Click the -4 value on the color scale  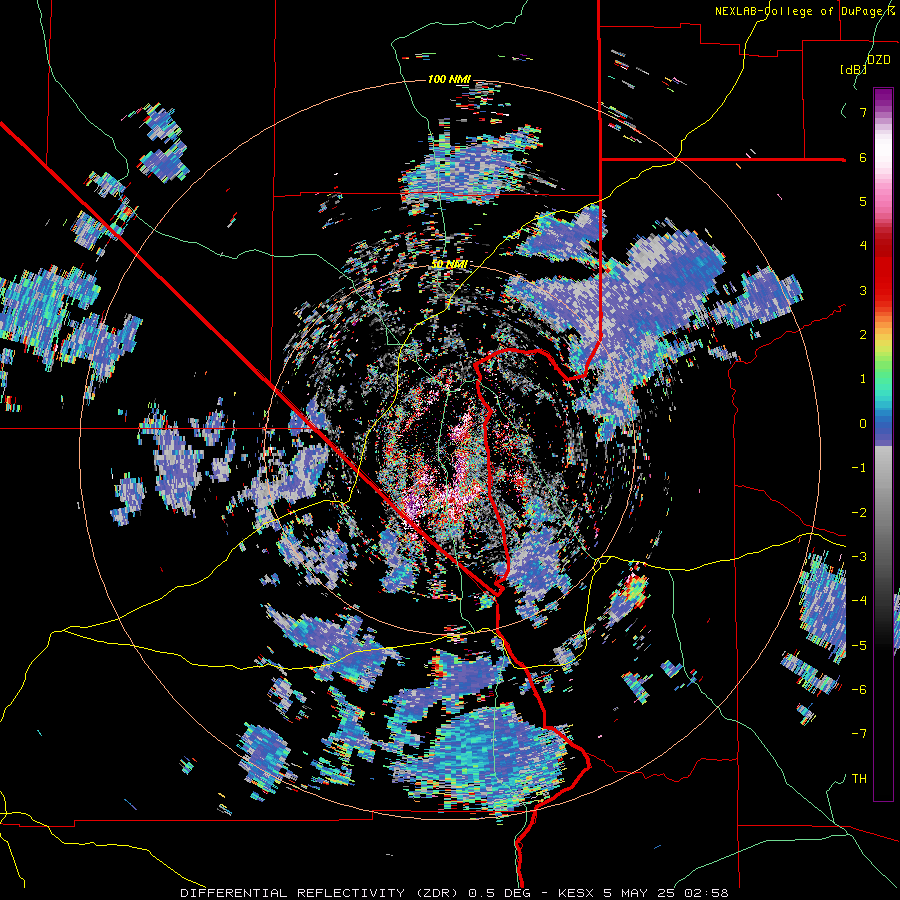pos(859,600)
